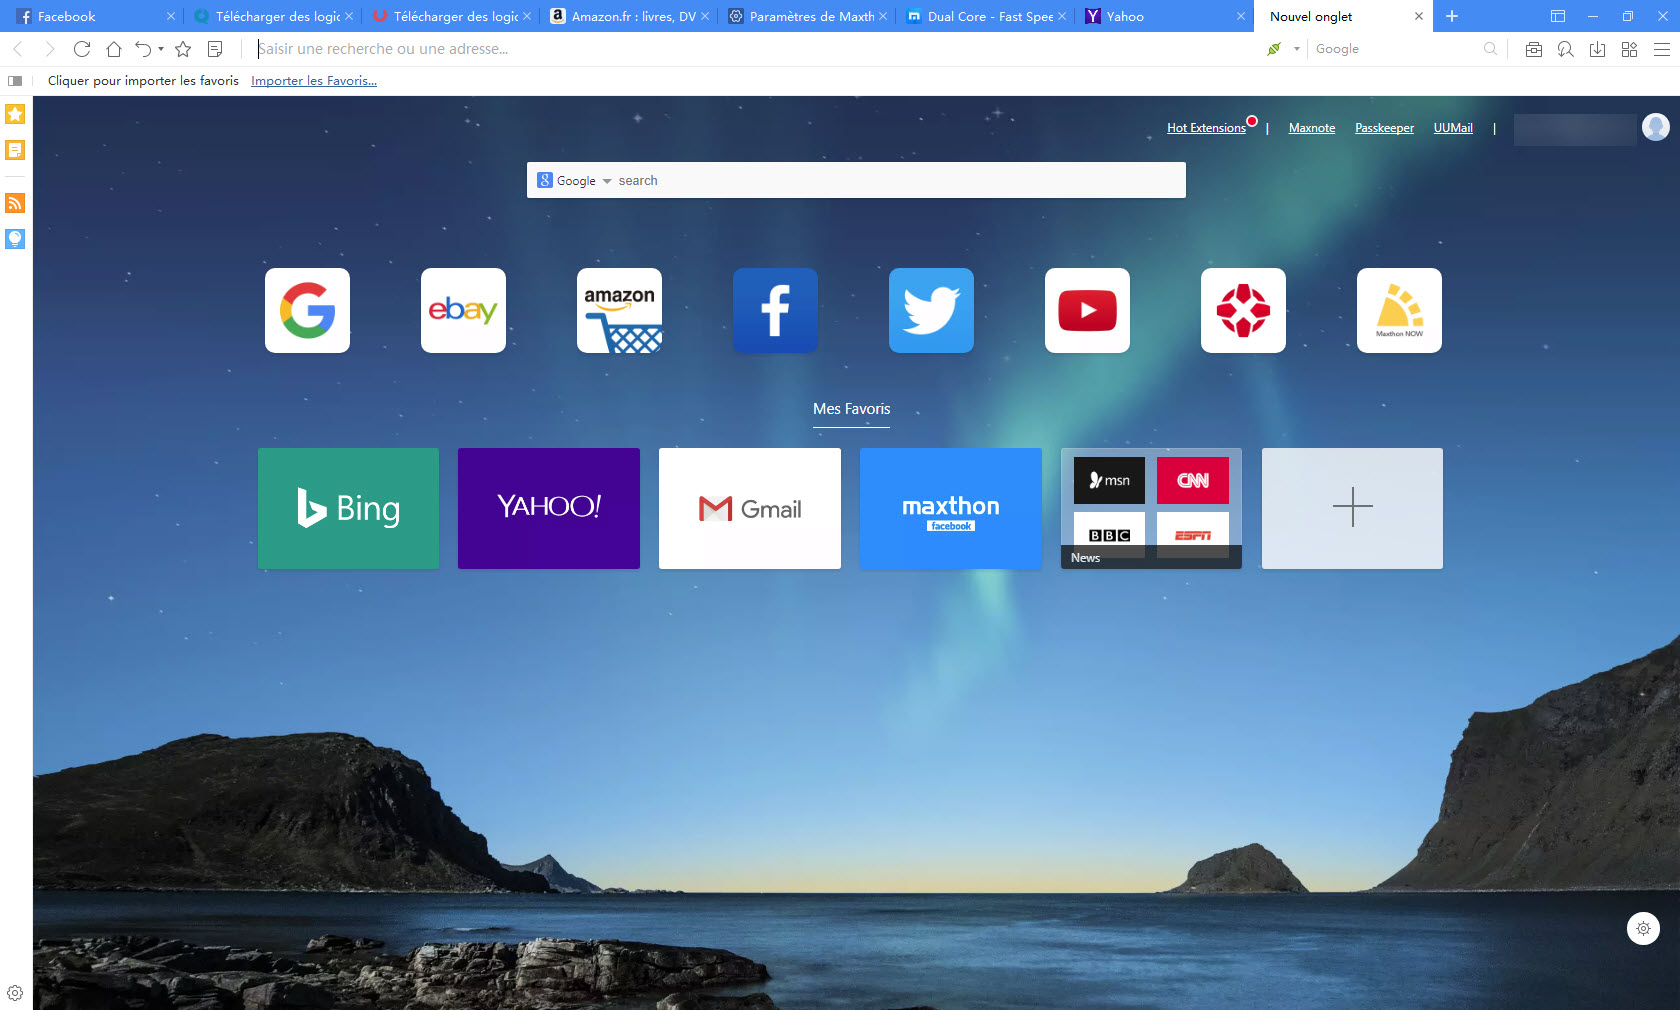Click the Google toolbar search box
This screenshot has width=1680, height=1010.
point(1395,49)
